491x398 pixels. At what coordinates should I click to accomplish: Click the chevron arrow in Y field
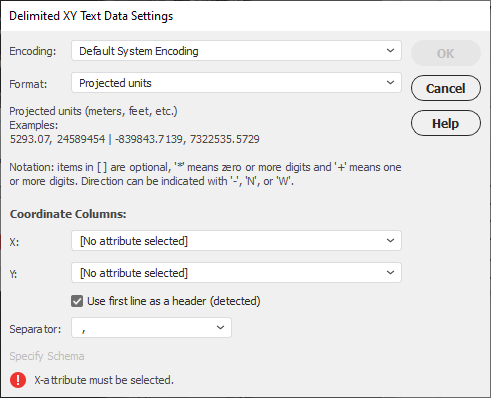coord(390,273)
